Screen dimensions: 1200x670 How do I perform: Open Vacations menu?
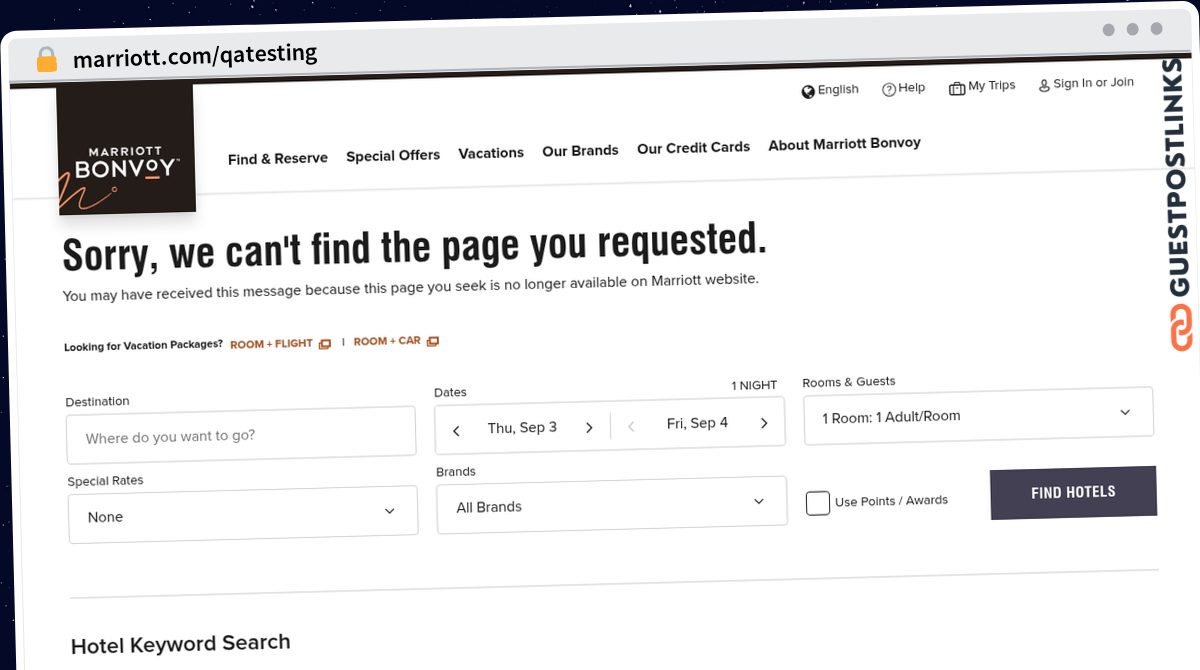(x=491, y=153)
